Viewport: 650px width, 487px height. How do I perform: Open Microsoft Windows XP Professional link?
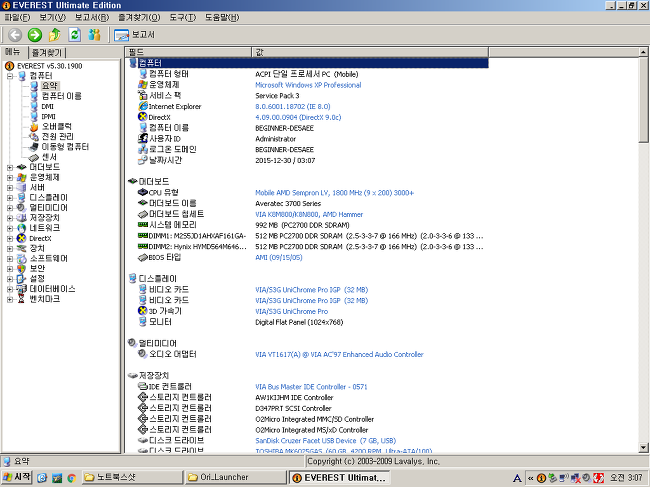pyautogui.click(x=308, y=85)
